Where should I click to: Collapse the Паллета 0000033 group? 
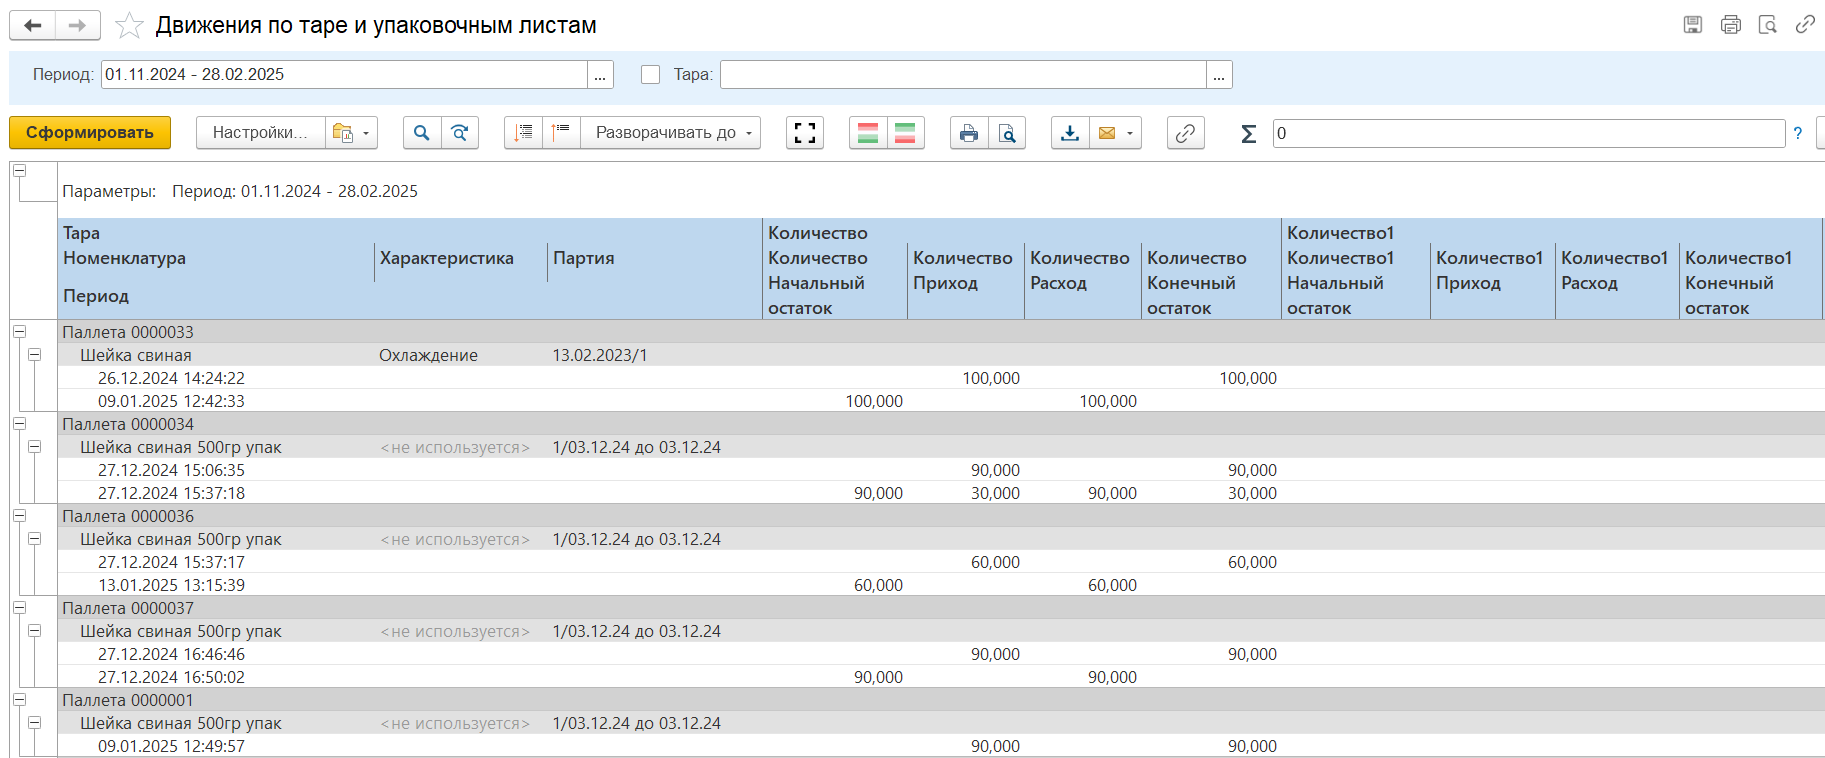point(19,332)
